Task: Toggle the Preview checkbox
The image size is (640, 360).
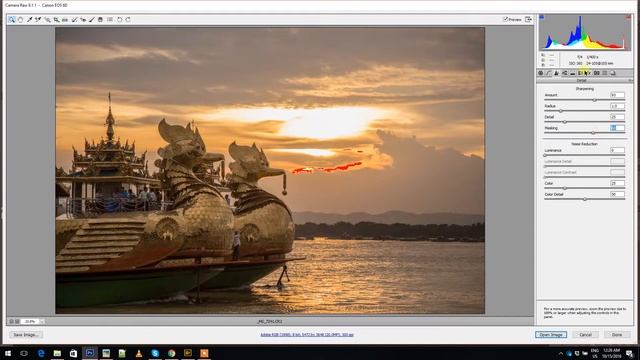Action: 505,19
